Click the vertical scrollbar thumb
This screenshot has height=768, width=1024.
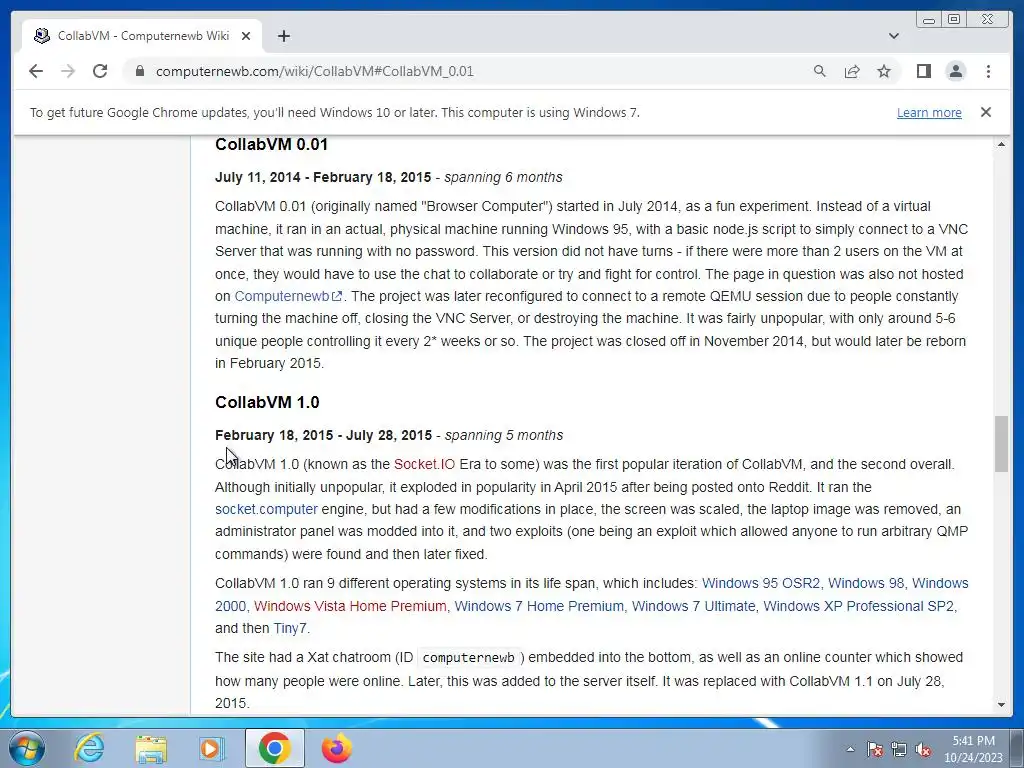[x=1001, y=444]
